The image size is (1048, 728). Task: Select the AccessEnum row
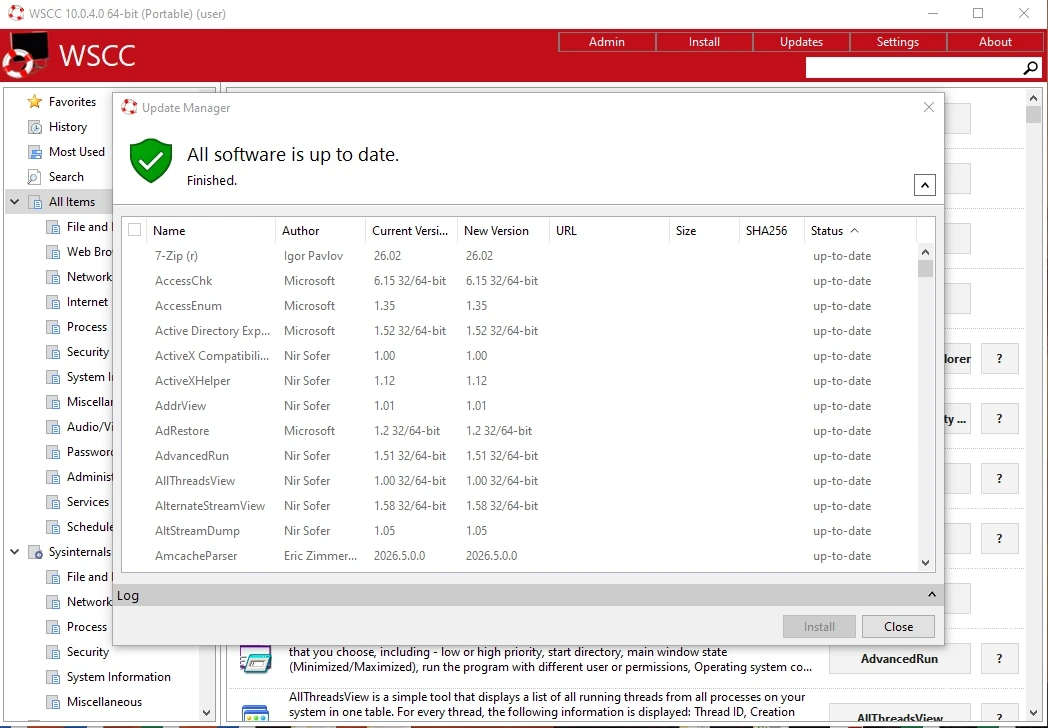click(x=519, y=306)
